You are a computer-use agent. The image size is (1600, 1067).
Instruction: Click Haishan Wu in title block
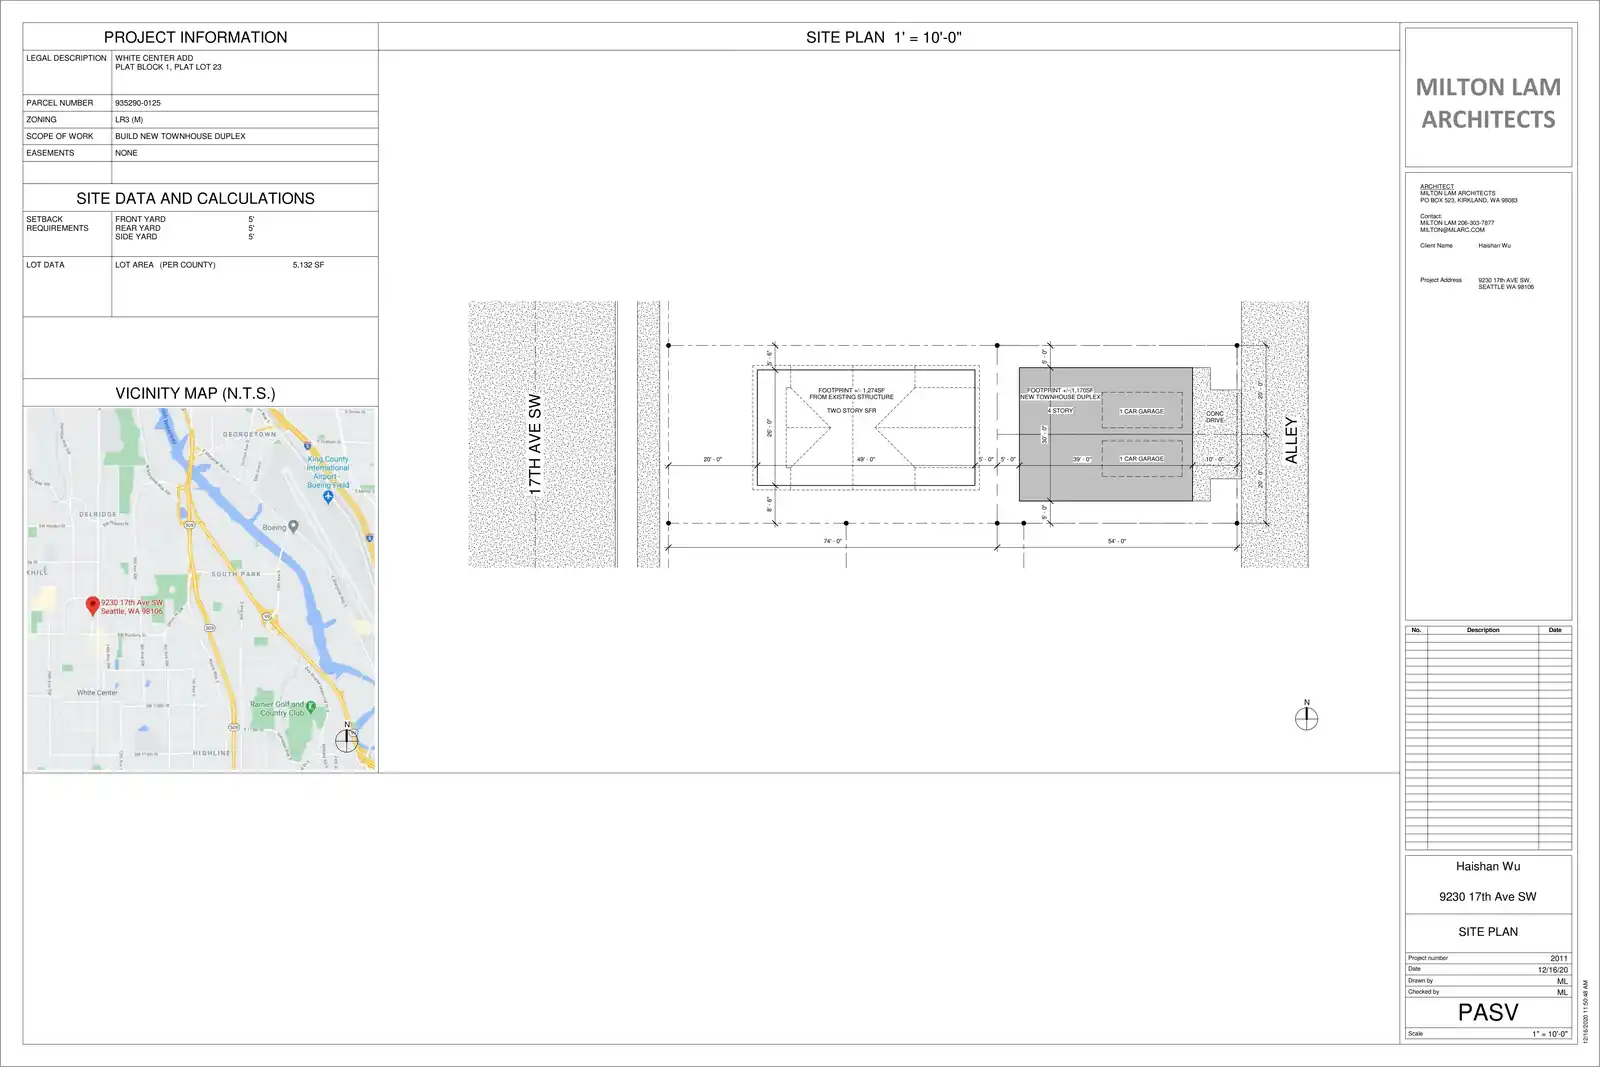coord(1488,866)
